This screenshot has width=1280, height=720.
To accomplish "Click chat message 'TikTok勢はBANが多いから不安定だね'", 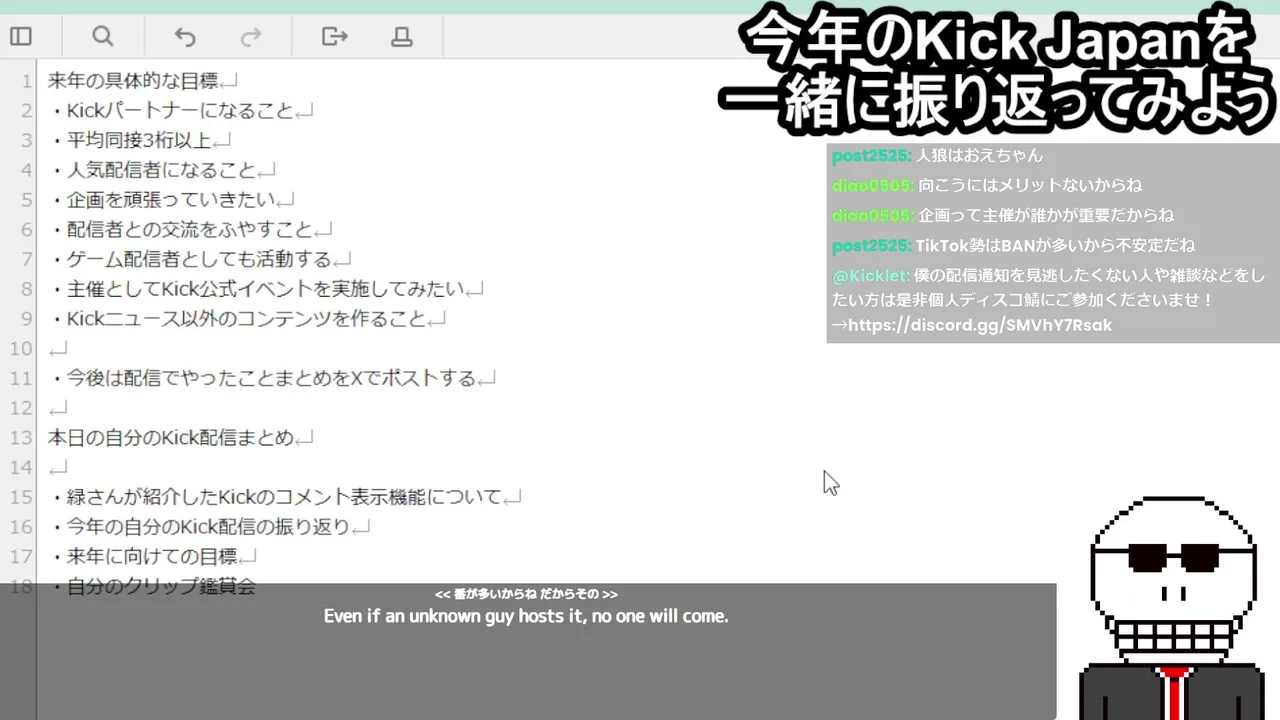I will click(x=1055, y=245).
